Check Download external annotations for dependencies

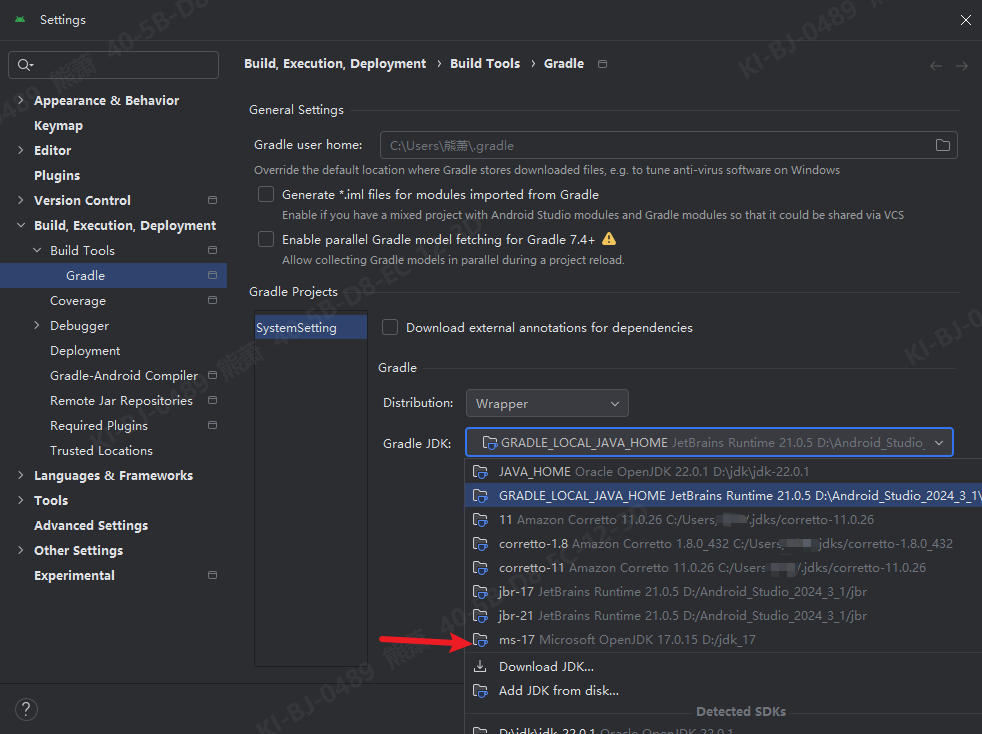[x=389, y=327]
